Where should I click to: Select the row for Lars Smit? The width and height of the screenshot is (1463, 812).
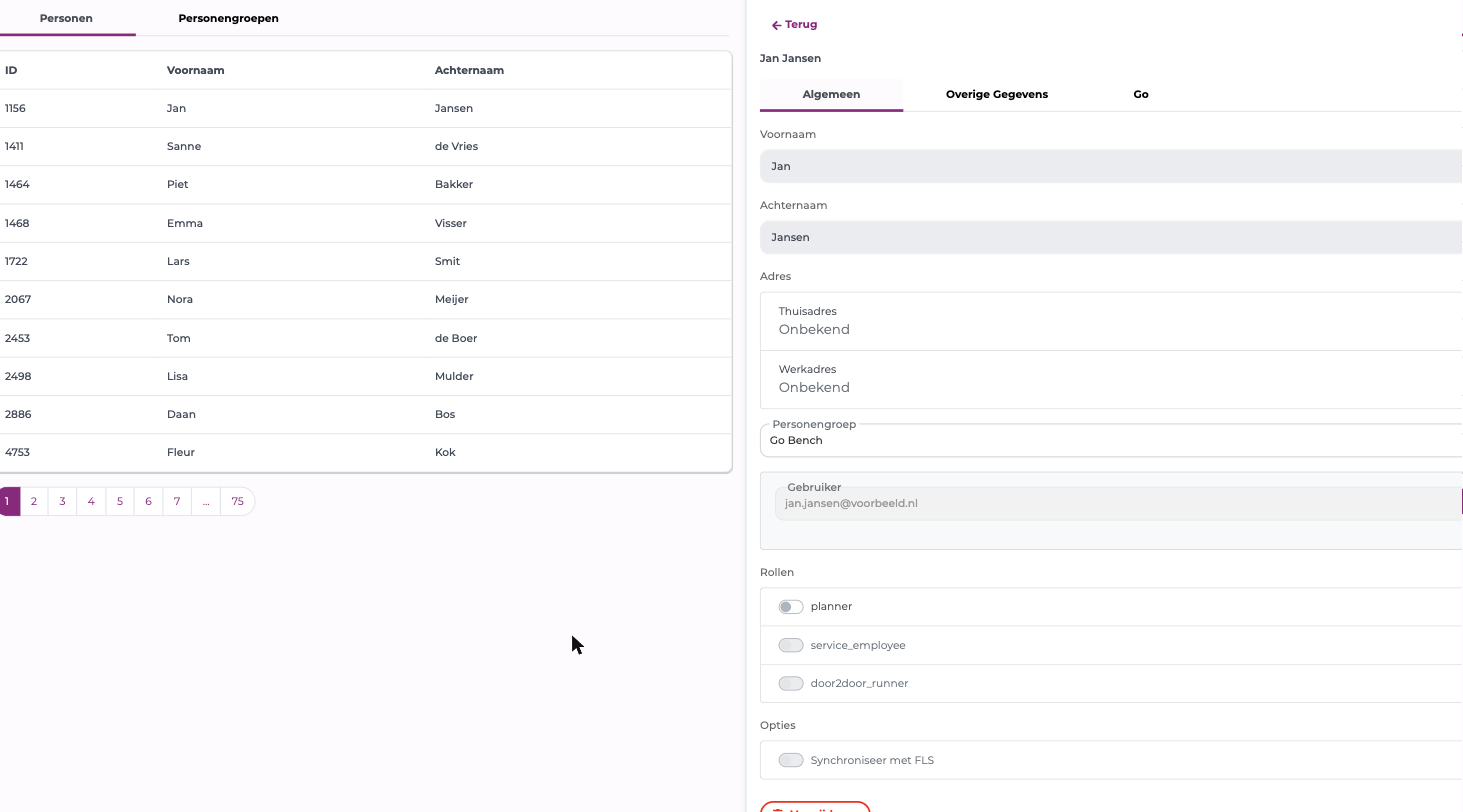tap(365, 261)
